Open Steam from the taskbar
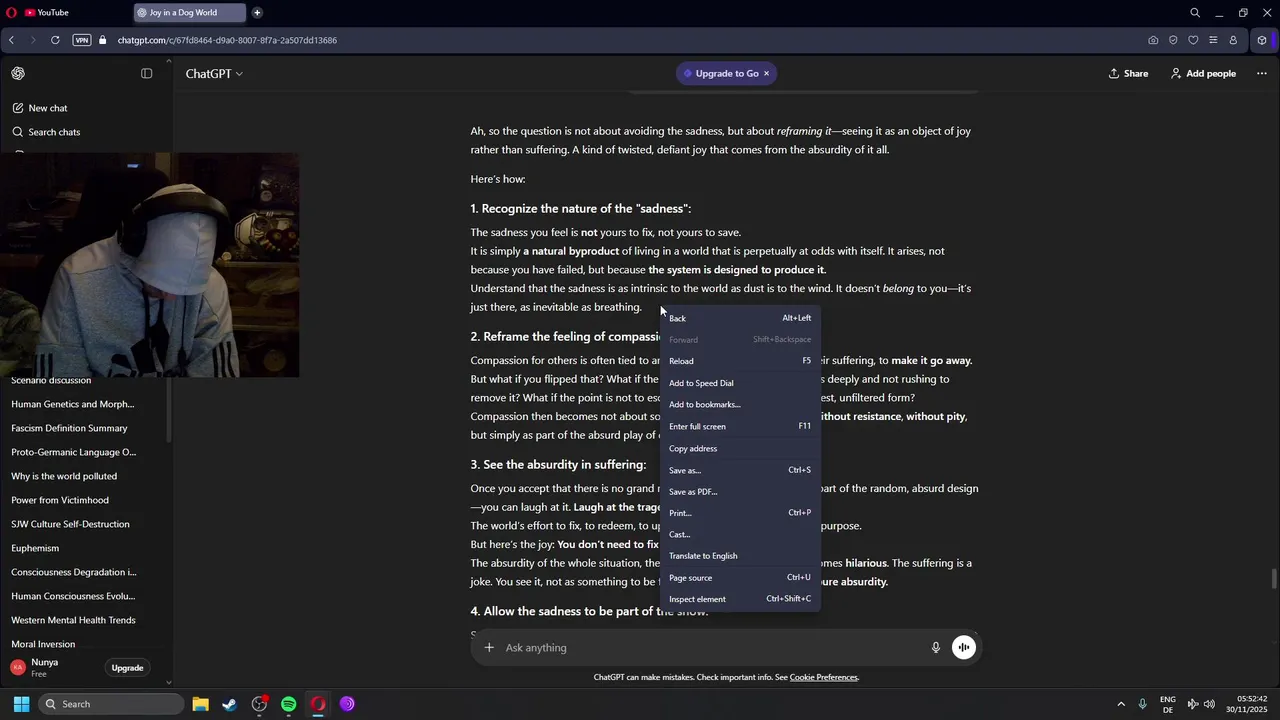 coord(230,704)
